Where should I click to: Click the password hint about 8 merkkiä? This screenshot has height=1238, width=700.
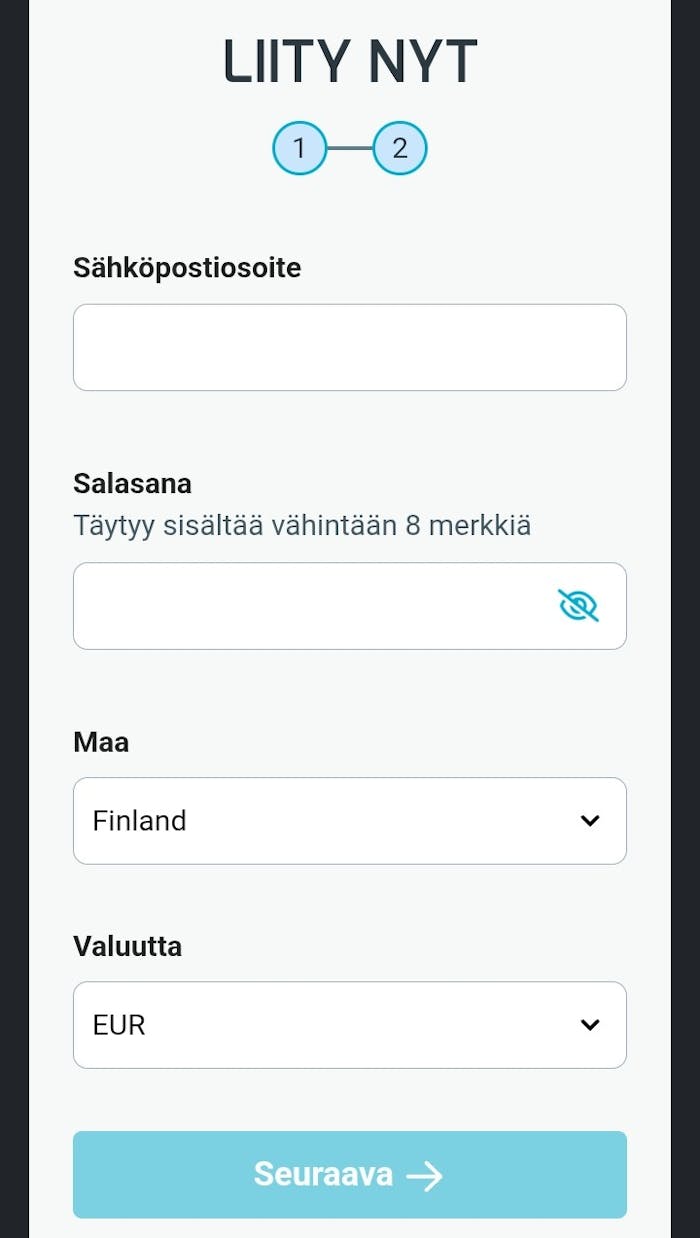(x=302, y=525)
